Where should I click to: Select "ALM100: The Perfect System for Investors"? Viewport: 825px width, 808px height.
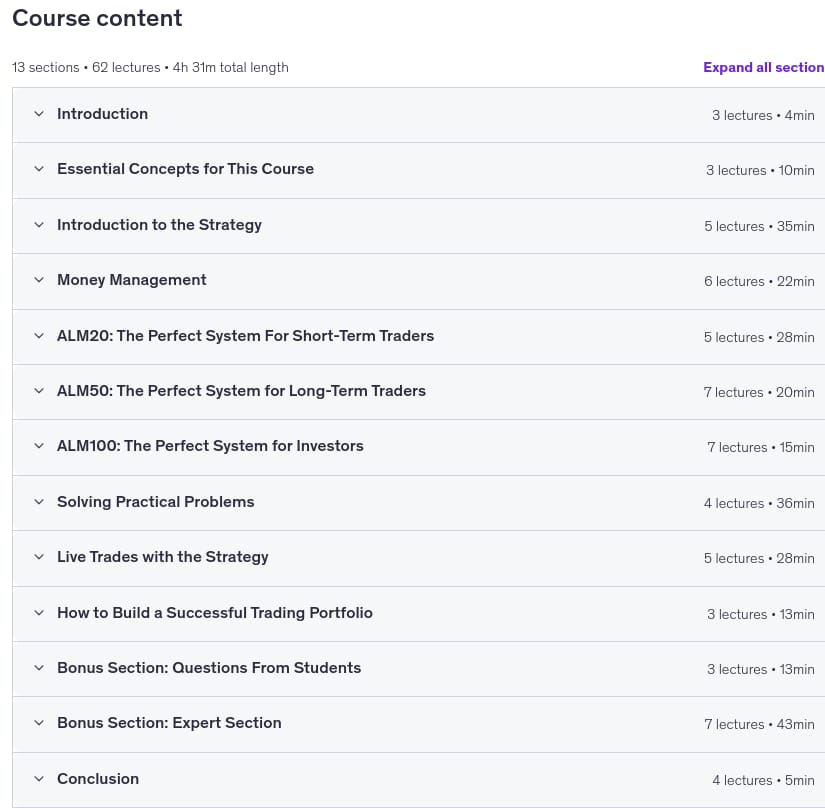(210, 446)
